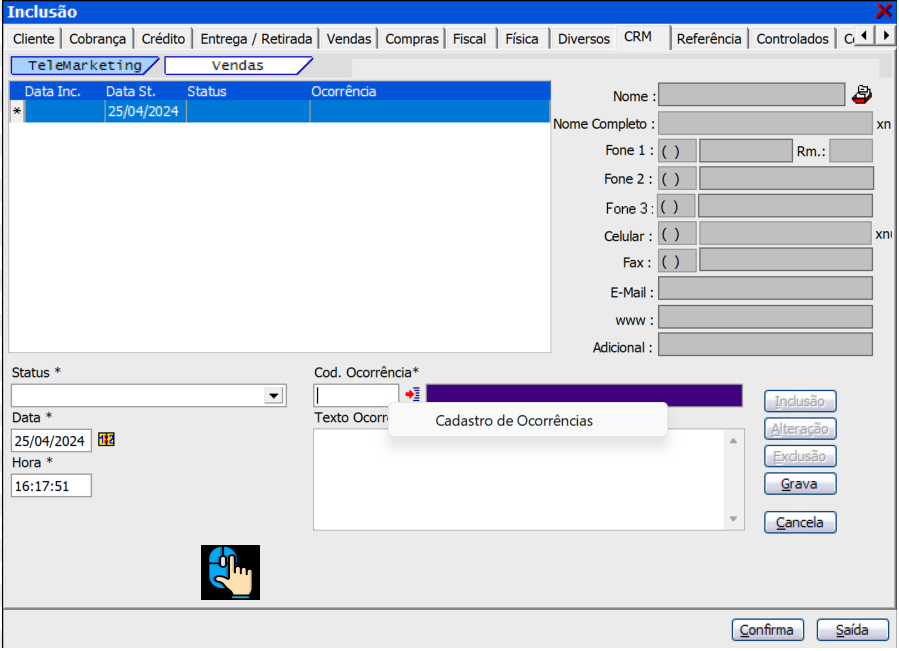Close the Inclusão window with red X
The width and height of the screenshot is (899, 651).
point(884,11)
